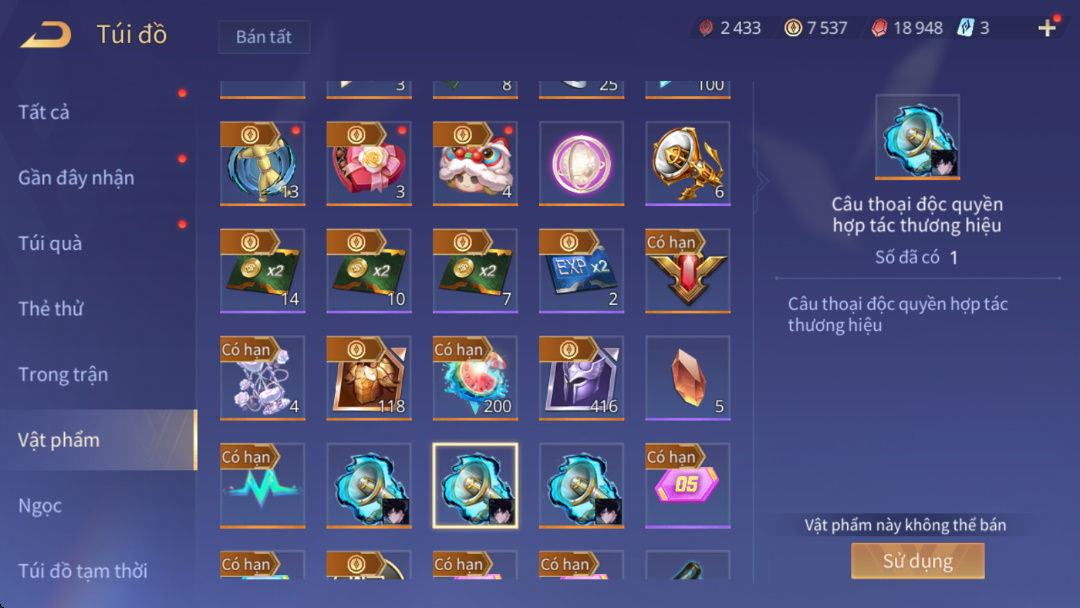
Task: Select the gold x2 card with 14
Action: (262, 271)
